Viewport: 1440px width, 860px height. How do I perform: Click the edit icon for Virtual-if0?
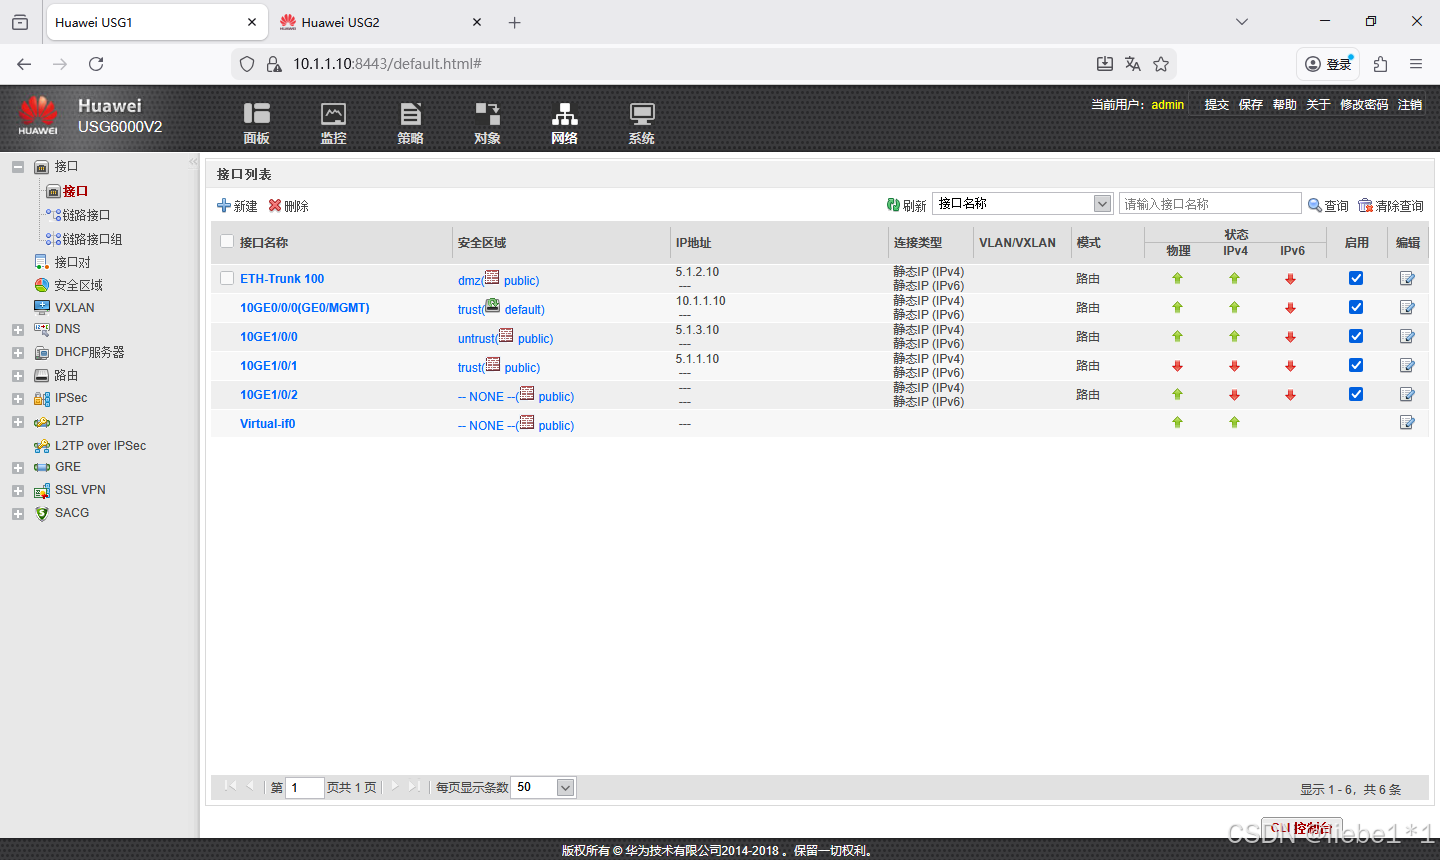1407,423
